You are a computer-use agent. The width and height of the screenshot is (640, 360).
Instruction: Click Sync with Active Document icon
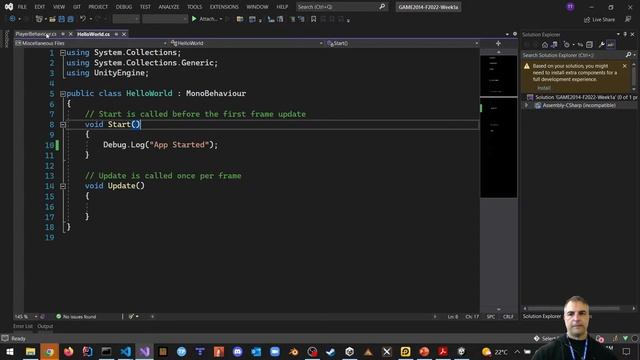[580, 45]
